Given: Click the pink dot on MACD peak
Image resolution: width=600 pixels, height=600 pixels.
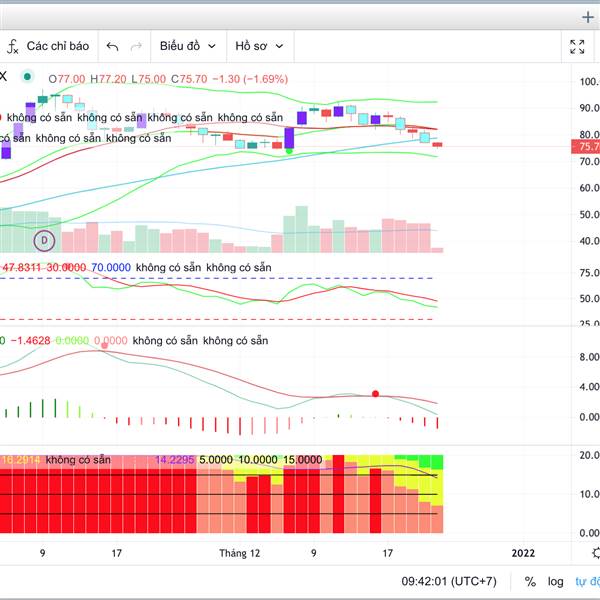Looking at the screenshot, I should (x=104, y=346).
